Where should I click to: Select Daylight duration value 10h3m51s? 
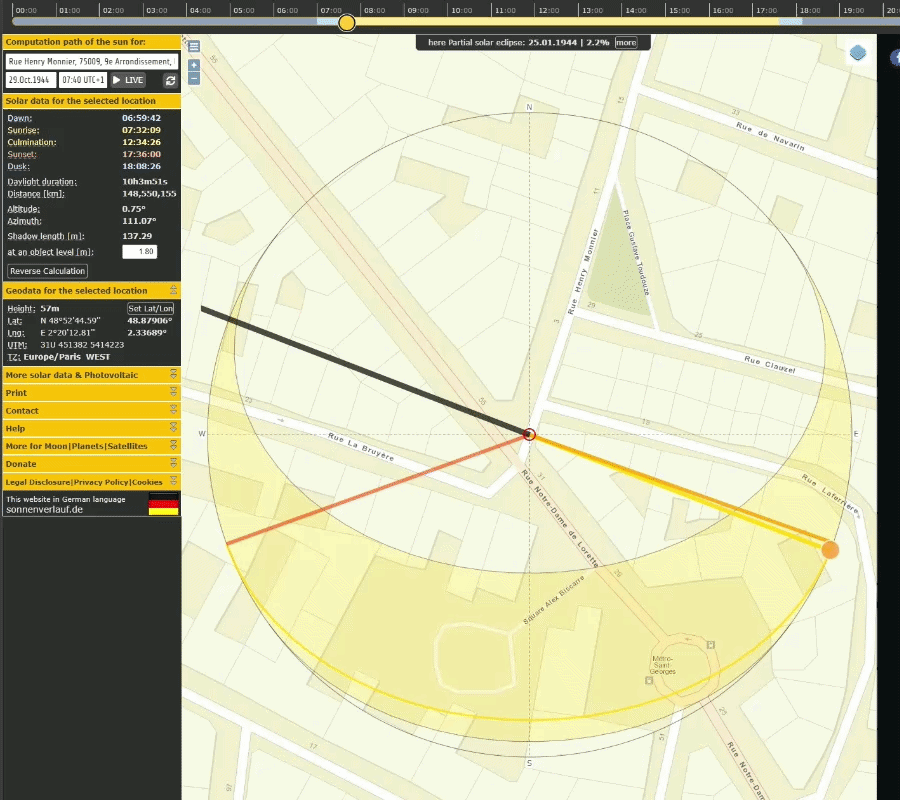tap(145, 181)
